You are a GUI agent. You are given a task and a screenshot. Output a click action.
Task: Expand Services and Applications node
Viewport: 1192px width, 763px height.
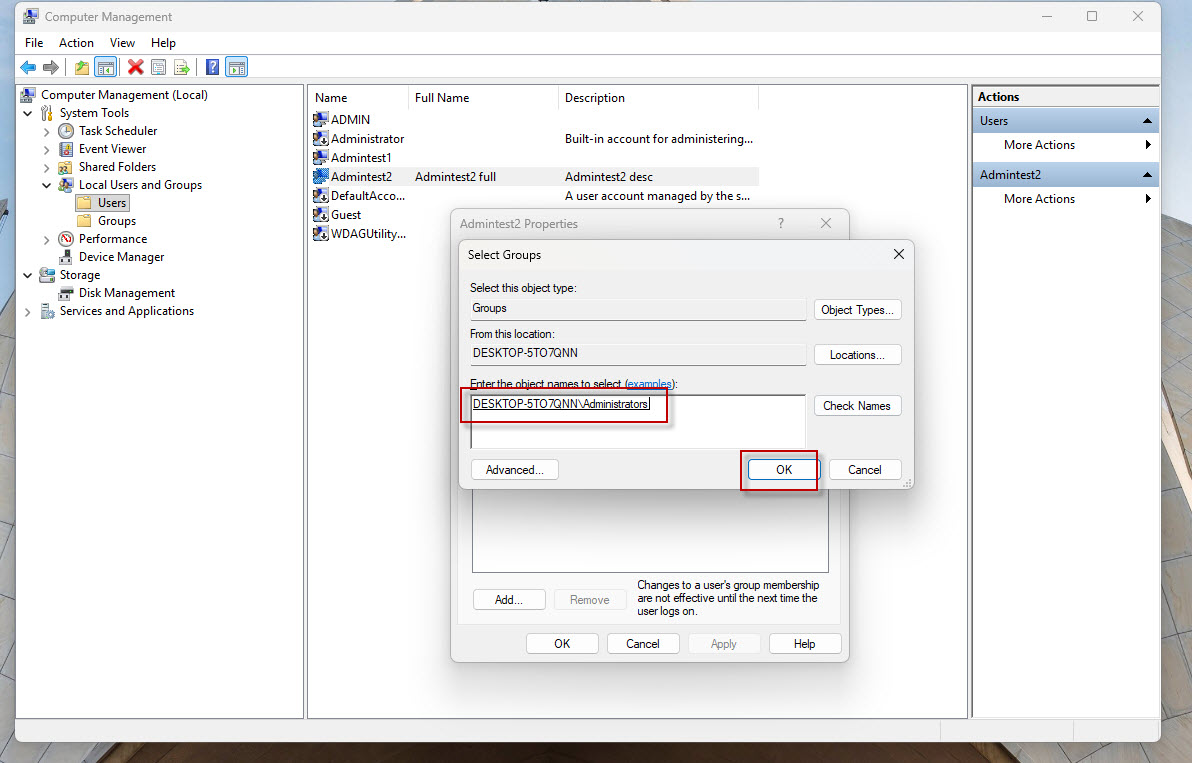[28, 312]
